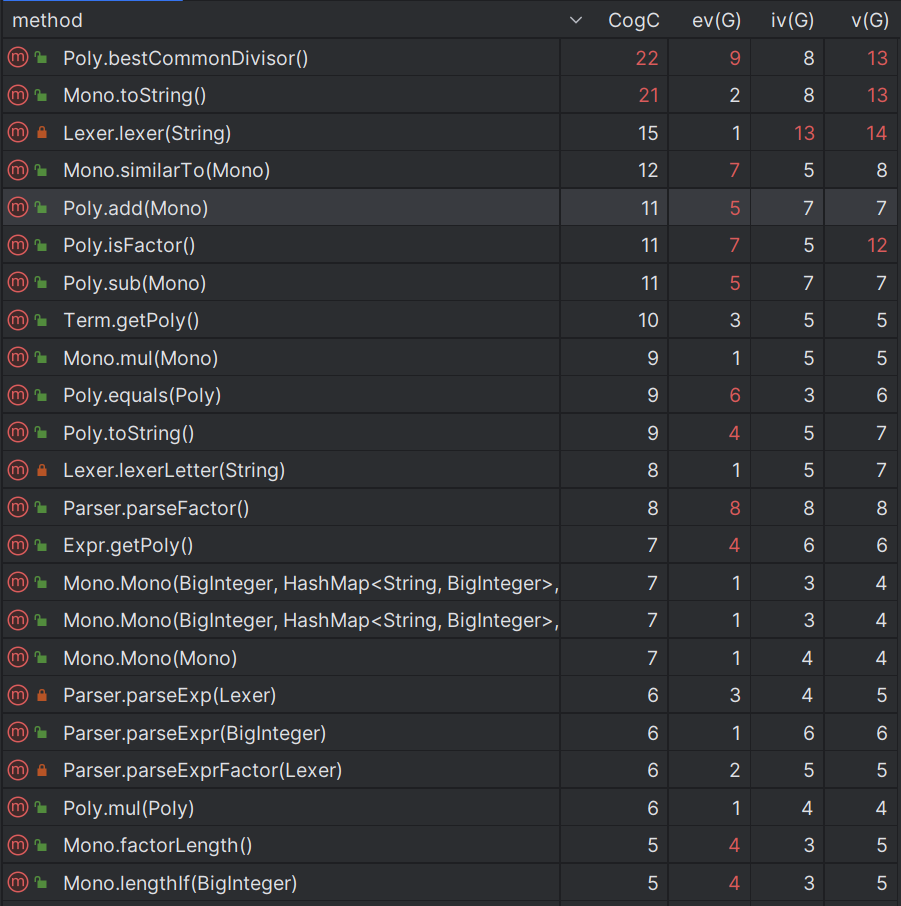This screenshot has width=901, height=906.
Task: Click the red method icon for Parser.parseExp(Lexer)
Action: pos(17,696)
